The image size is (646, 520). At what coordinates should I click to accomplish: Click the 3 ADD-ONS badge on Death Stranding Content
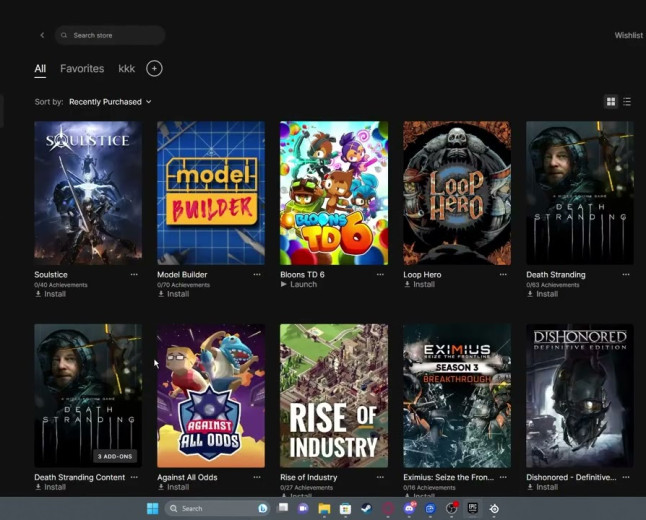(115, 456)
